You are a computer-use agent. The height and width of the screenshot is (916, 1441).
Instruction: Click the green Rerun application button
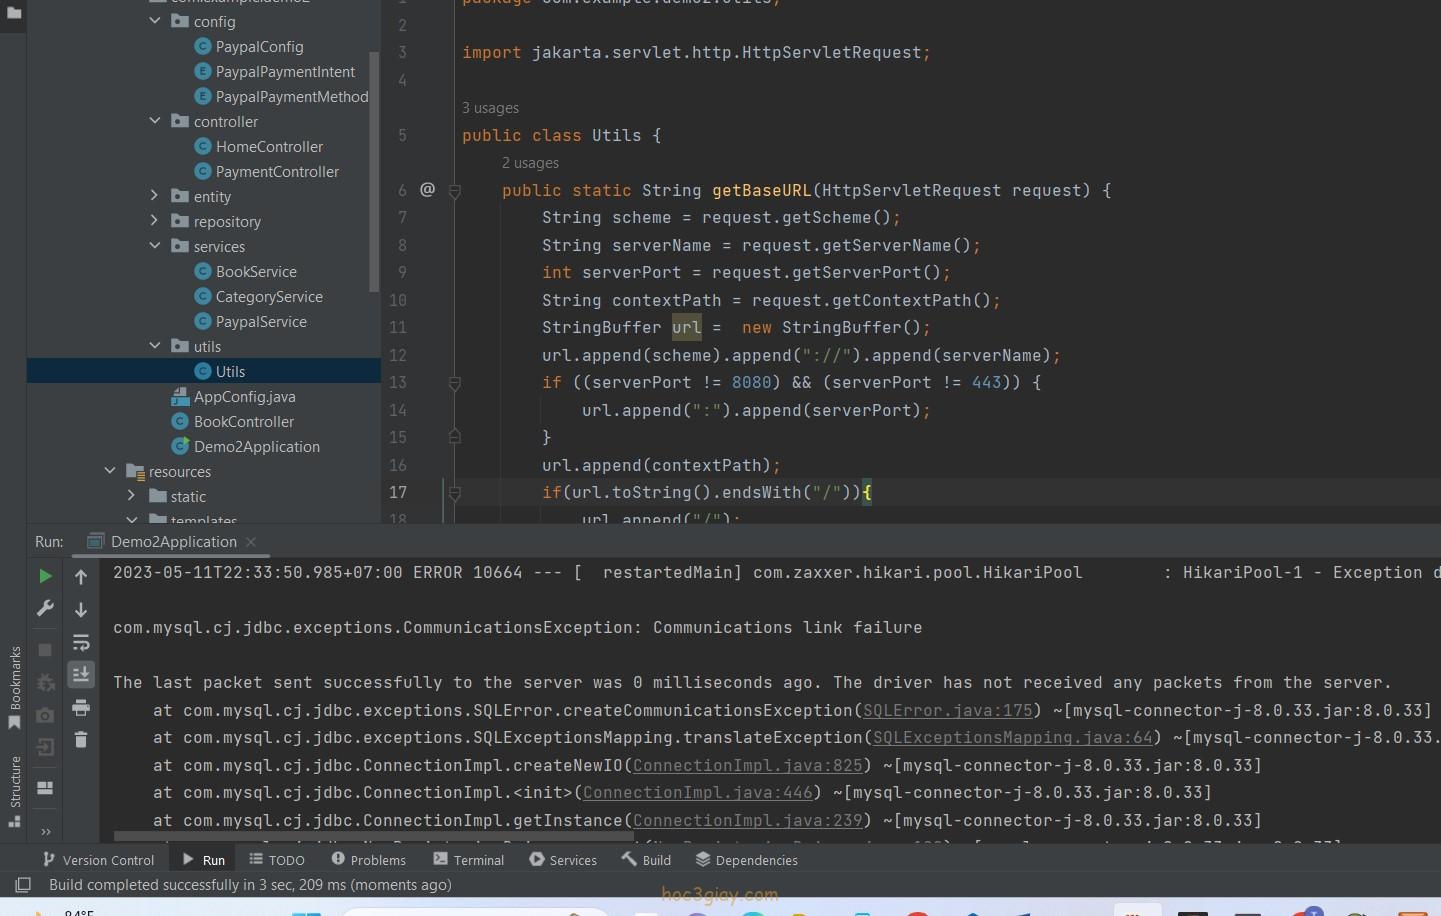point(45,576)
